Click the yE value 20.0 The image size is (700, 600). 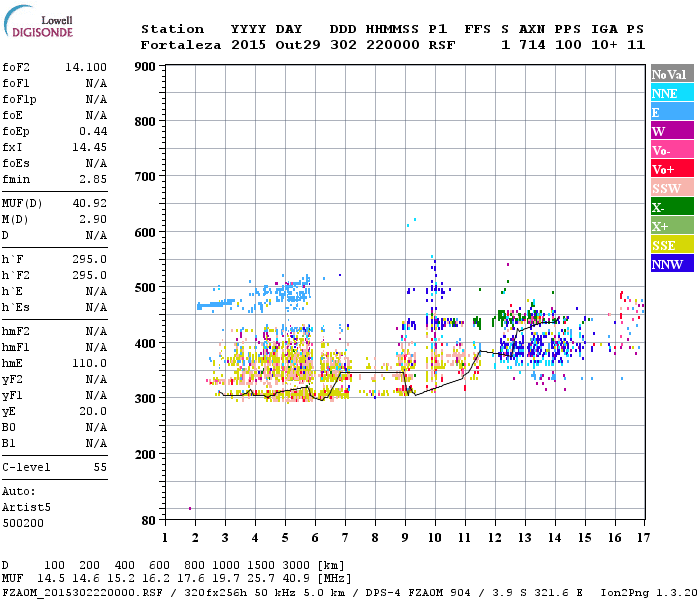click(x=93, y=412)
